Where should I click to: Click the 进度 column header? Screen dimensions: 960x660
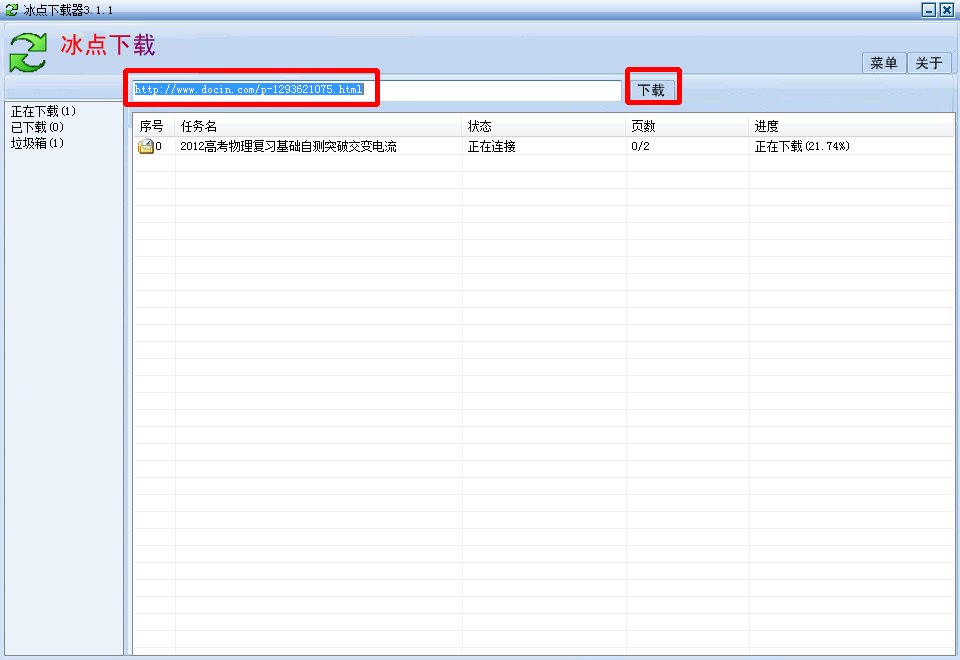[851, 126]
